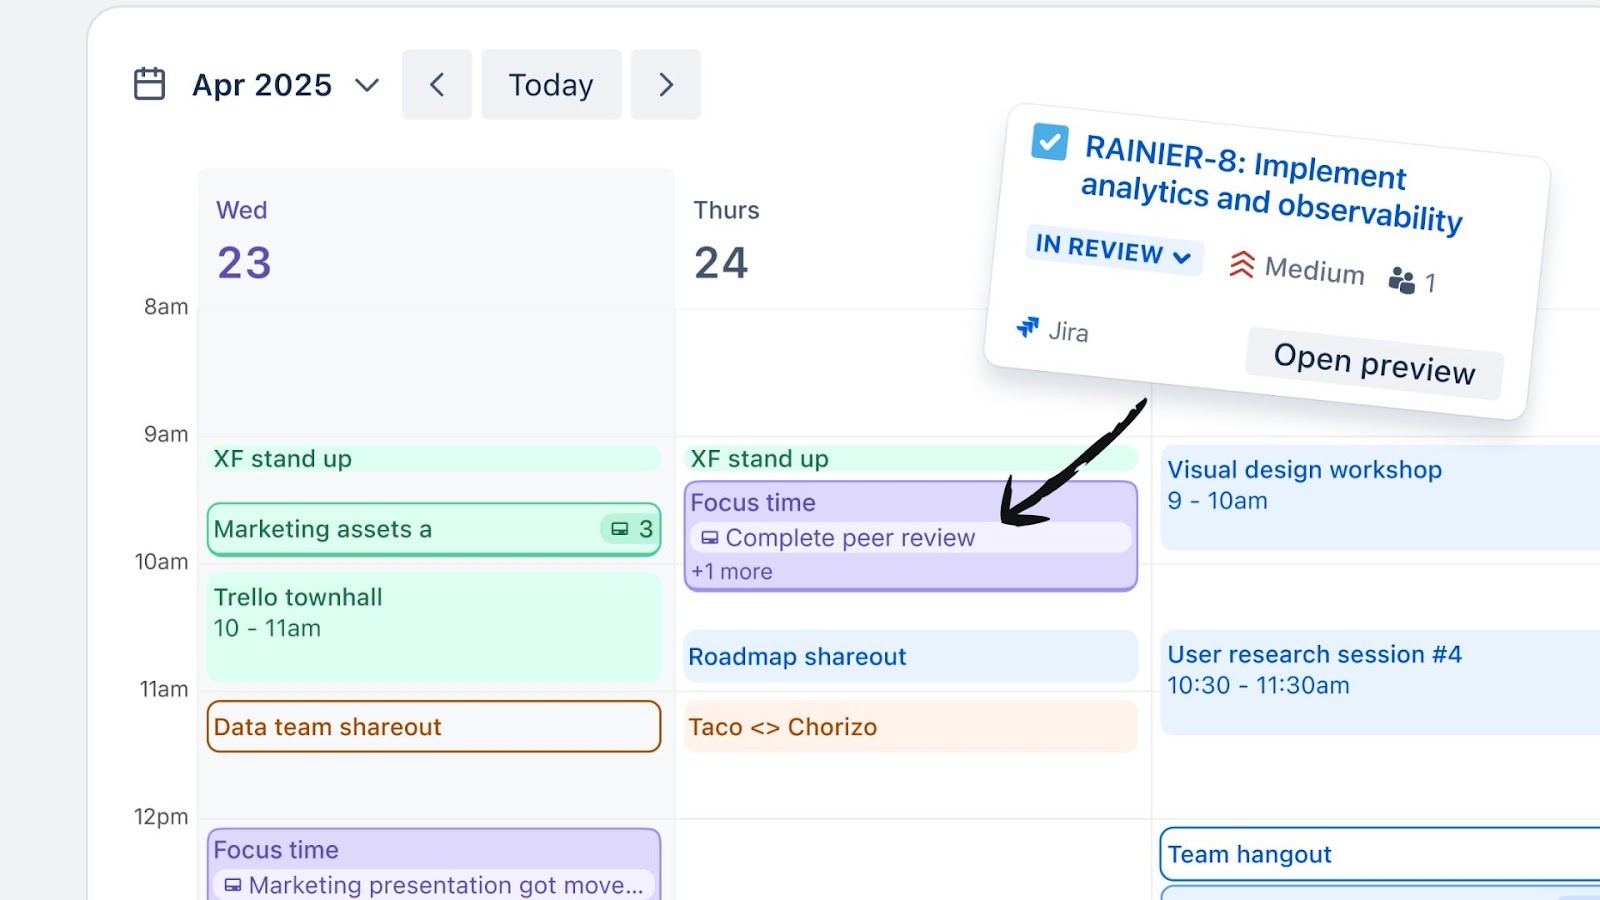The image size is (1600, 900).
Task: Expand the Apr 2025 month dropdown
Action: click(x=367, y=85)
